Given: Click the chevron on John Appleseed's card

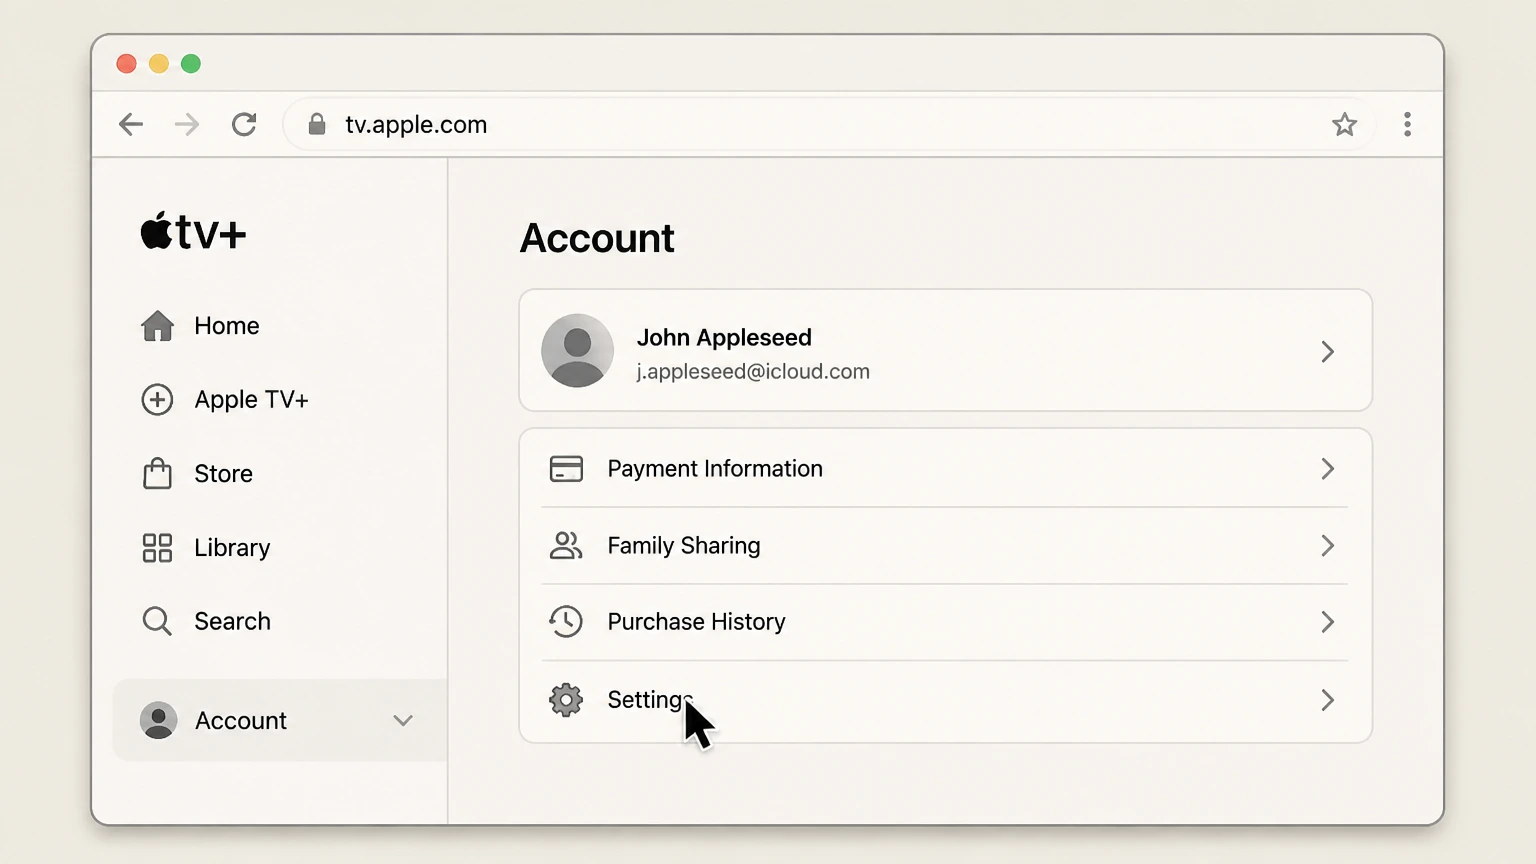Looking at the screenshot, I should click(1328, 352).
